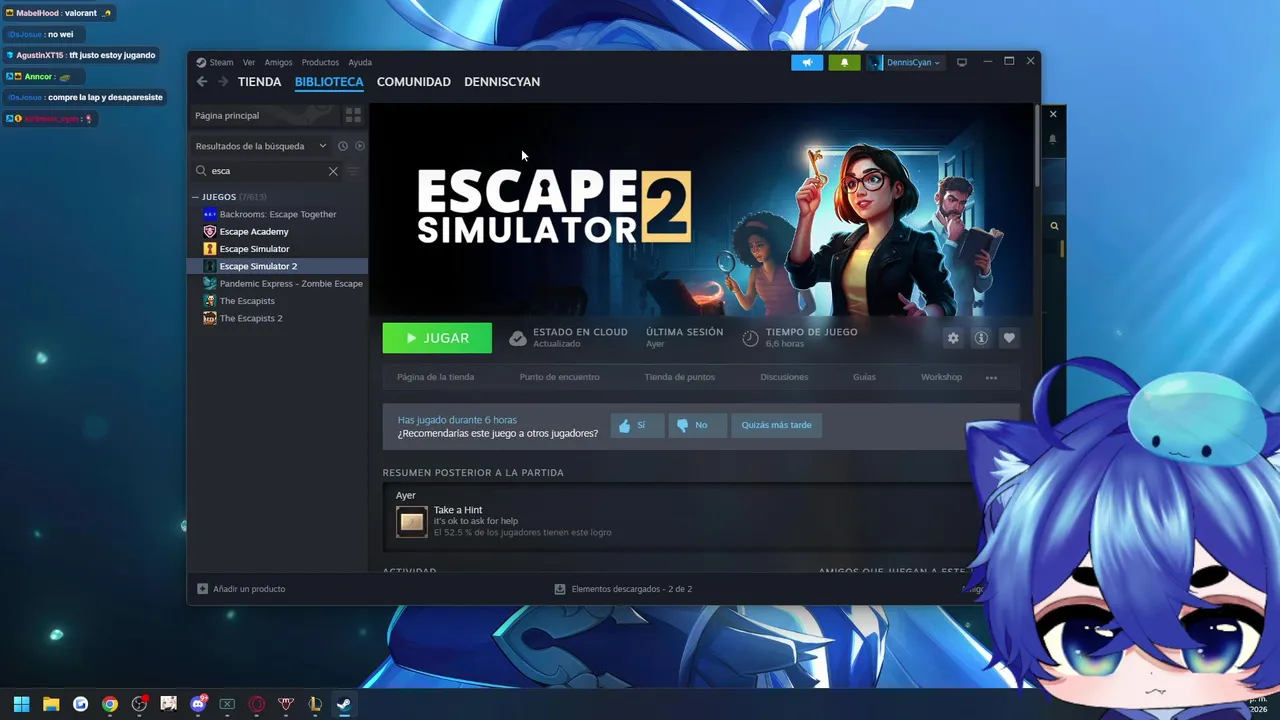The height and width of the screenshot is (720, 1280).
Task: Open the green notifications bell
Action: [844, 62]
